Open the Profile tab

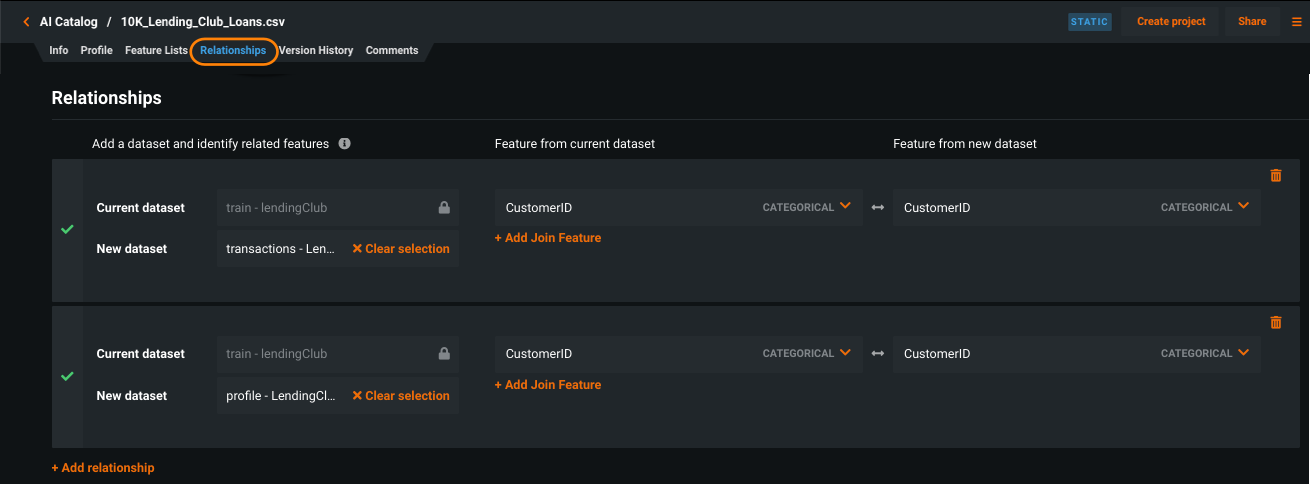click(96, 50)
